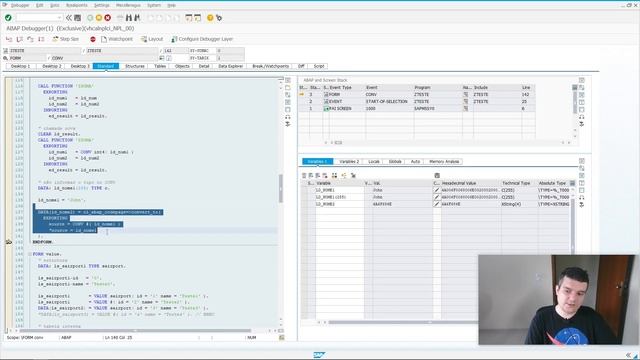Screen dimensions: 640x360
Task: Open the Debugger menu
Action: click(20, 5)
